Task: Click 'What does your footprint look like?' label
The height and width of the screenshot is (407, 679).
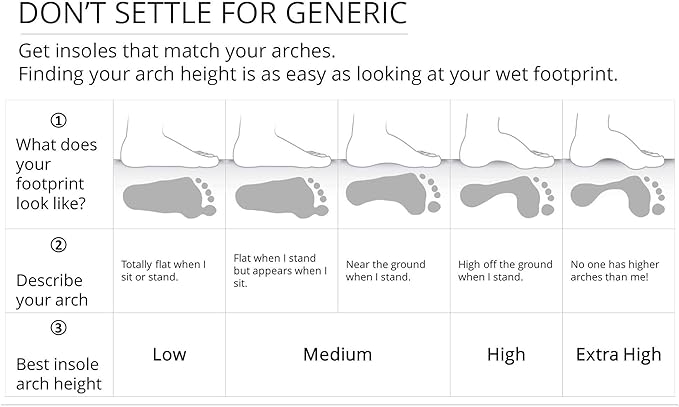Action: click(x=57, y=173)
